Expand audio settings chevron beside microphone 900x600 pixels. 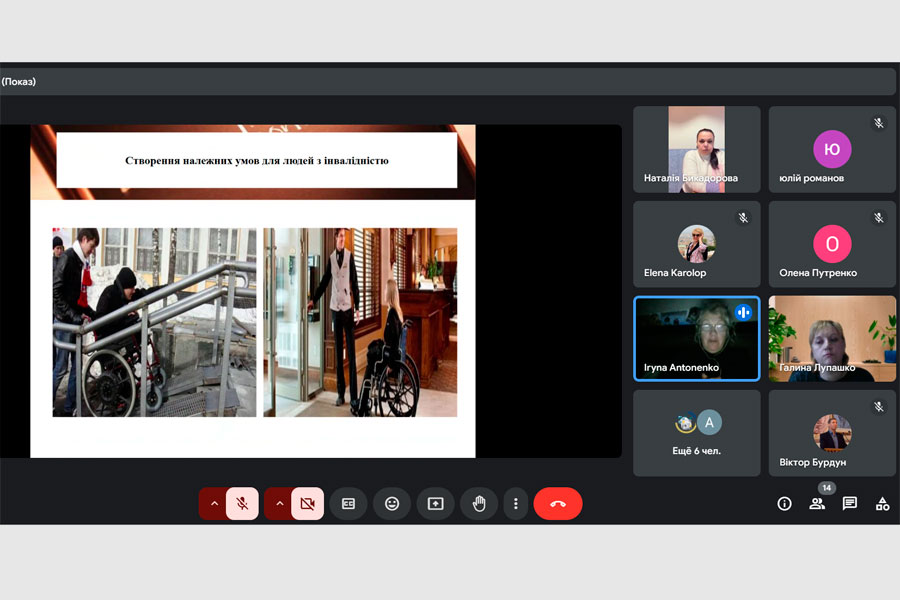(214, 504)
